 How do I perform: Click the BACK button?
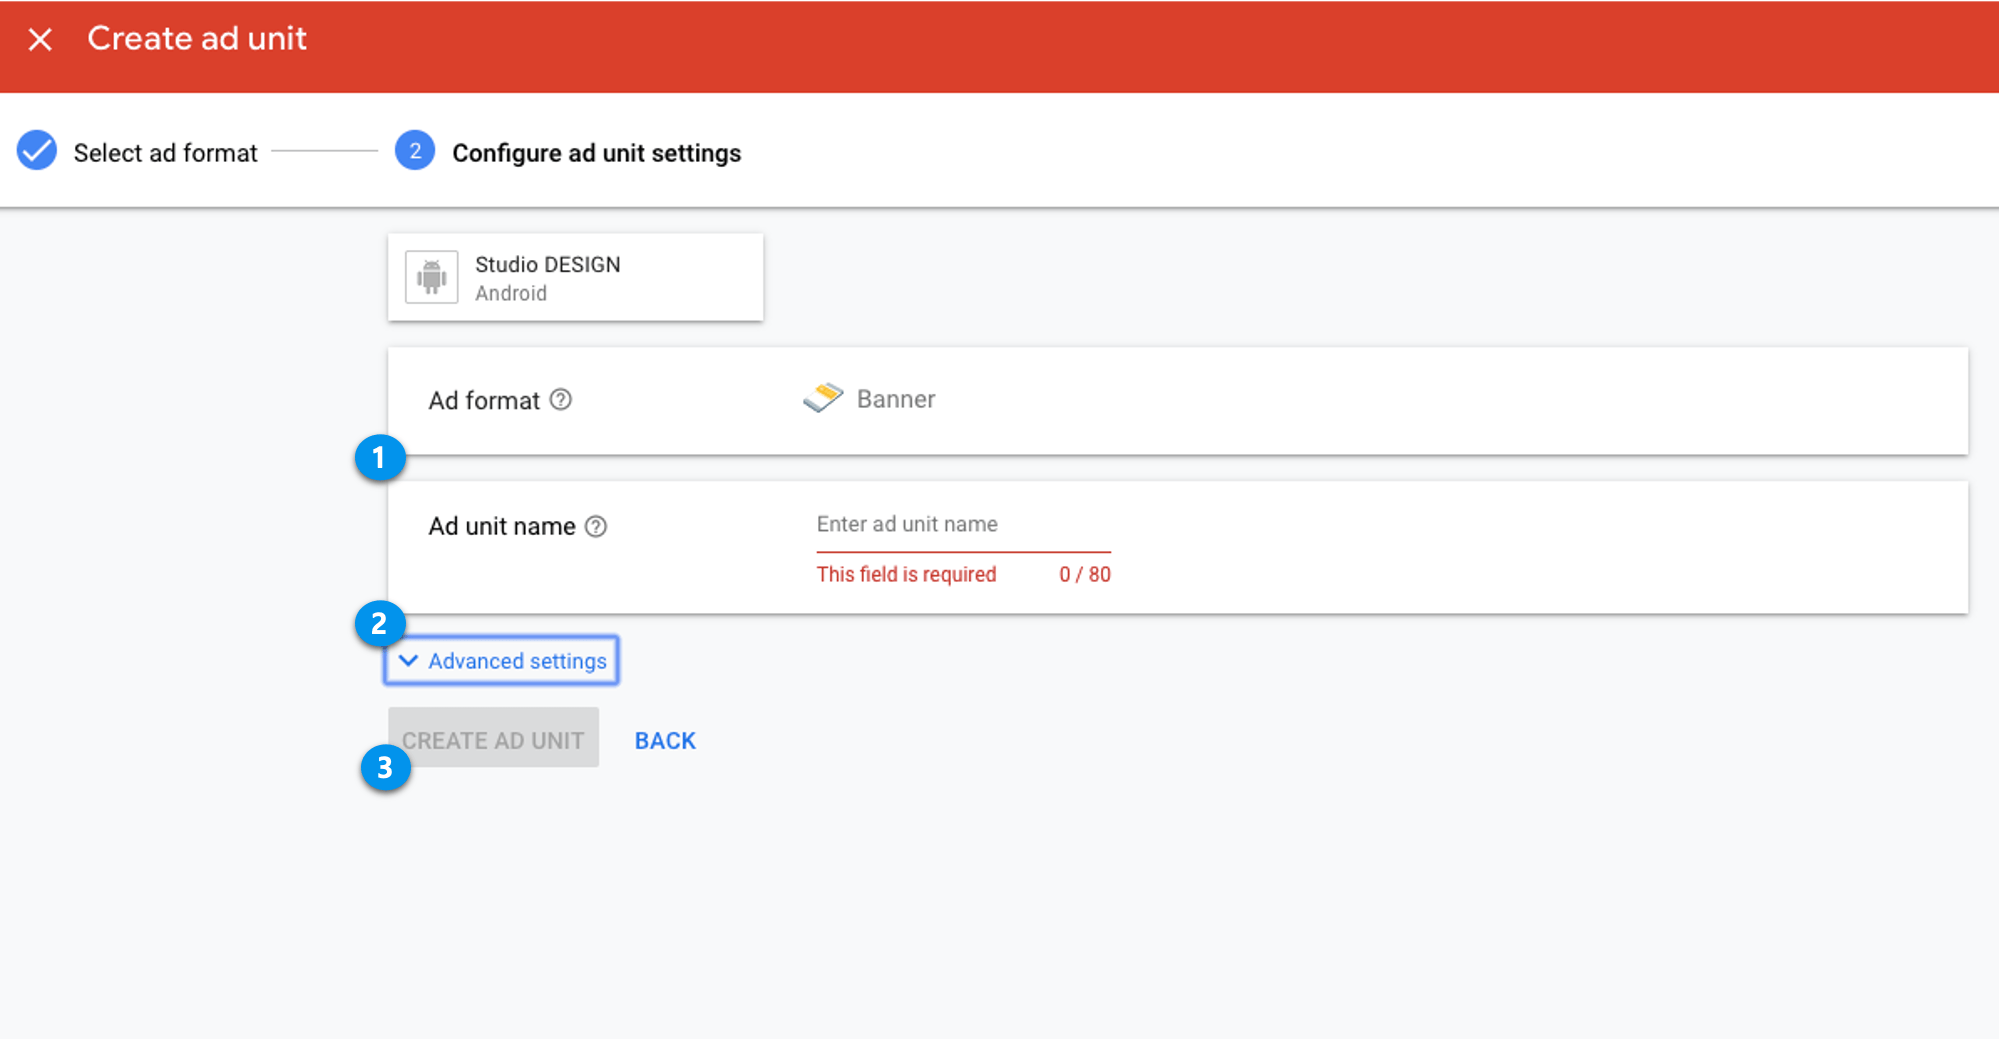665,741
